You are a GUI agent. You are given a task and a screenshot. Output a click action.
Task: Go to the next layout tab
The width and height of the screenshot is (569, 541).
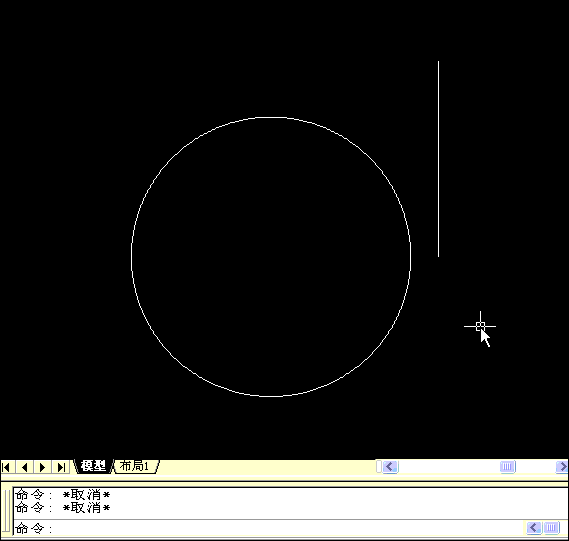click(42, 467)
